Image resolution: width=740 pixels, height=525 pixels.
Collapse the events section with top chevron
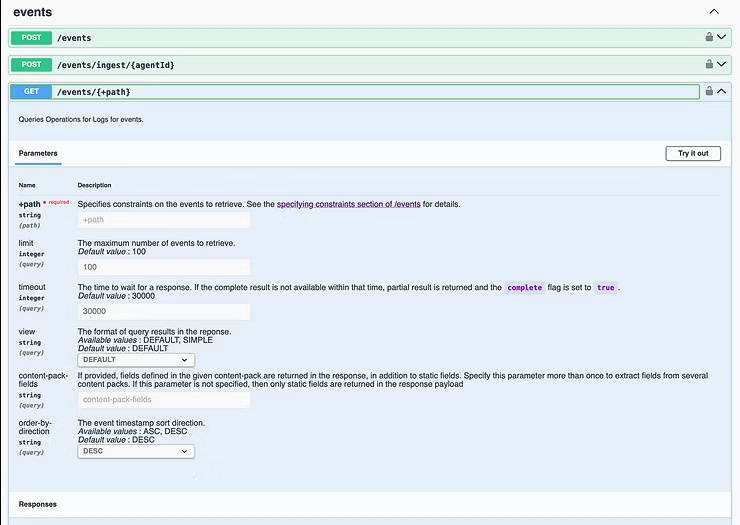coord(713,11)
